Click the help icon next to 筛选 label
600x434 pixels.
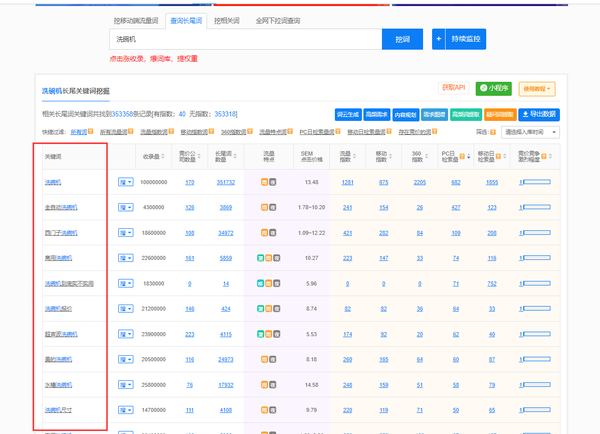493,132
